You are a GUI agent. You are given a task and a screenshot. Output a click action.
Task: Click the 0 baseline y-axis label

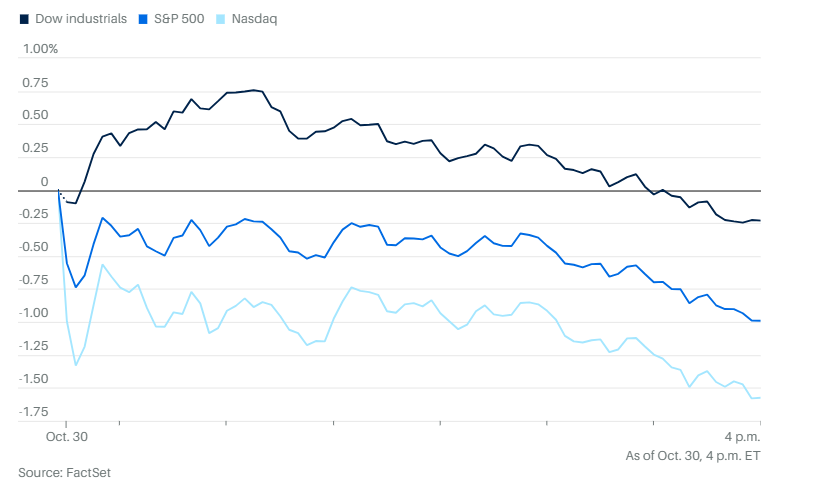pyautogui.click(x=44, y=181)
